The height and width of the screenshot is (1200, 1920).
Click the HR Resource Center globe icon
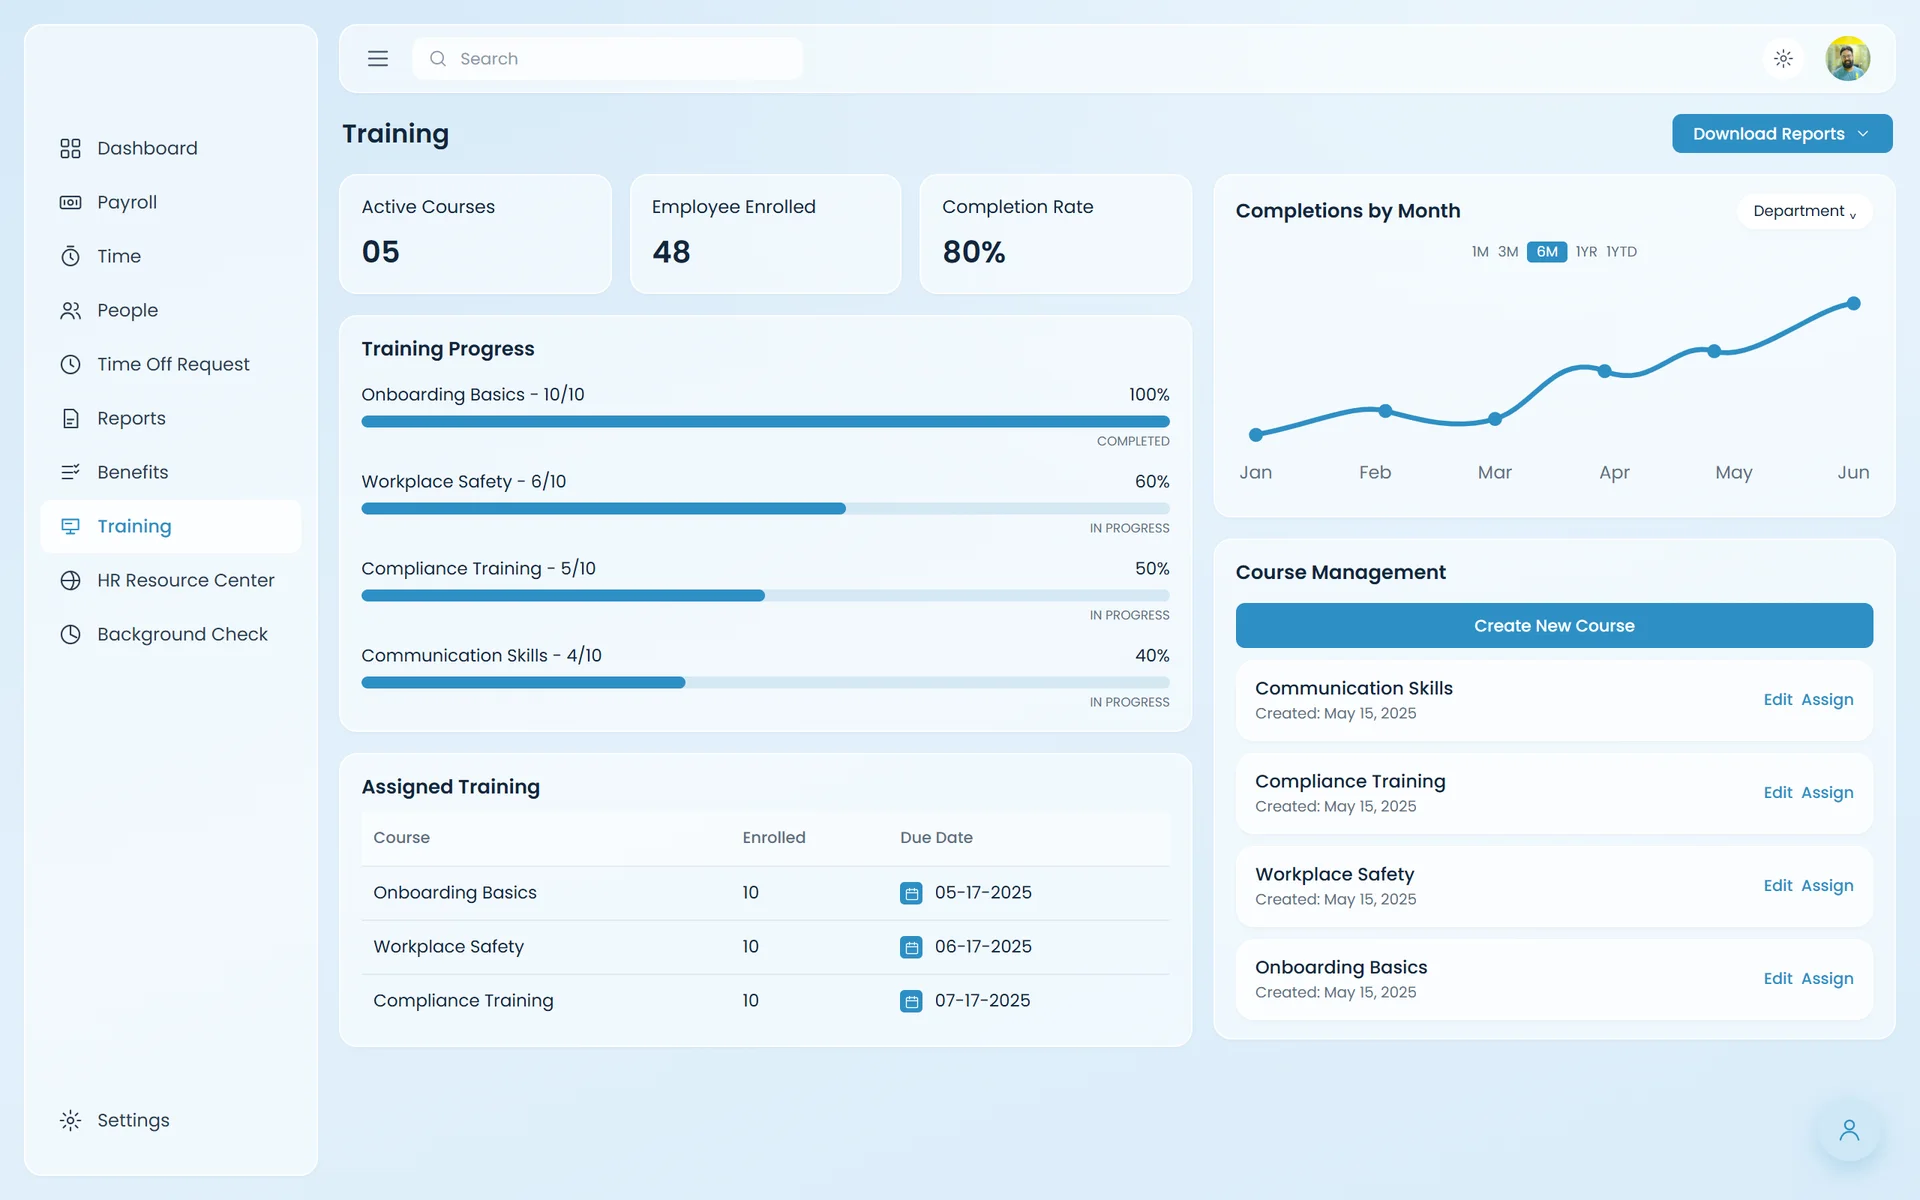(x=70, y=580)
